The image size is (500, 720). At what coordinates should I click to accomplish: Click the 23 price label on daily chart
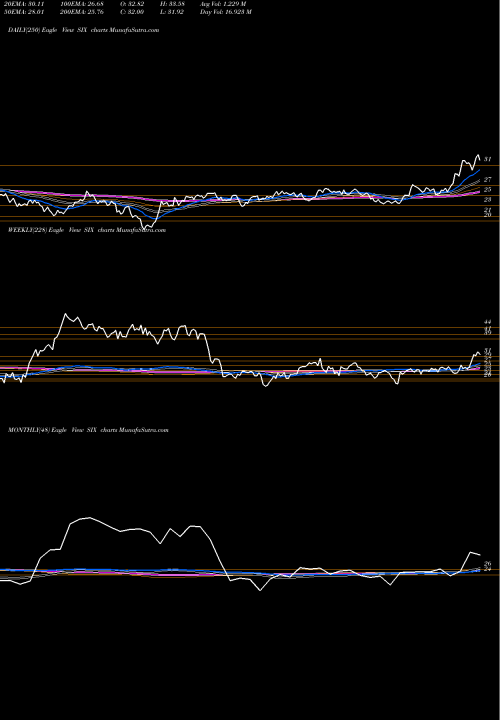pyautogui.click(x=488, y=199)
